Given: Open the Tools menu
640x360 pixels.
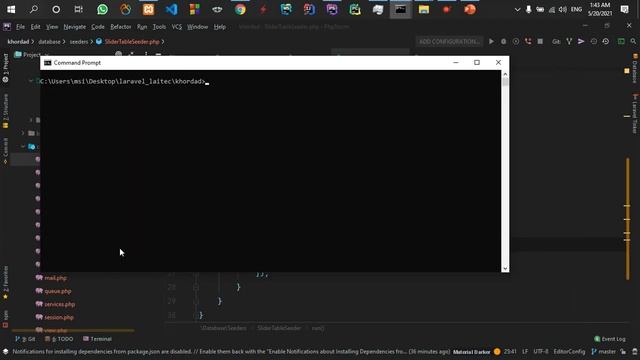Looking at the screenshot, I should 159,27.
